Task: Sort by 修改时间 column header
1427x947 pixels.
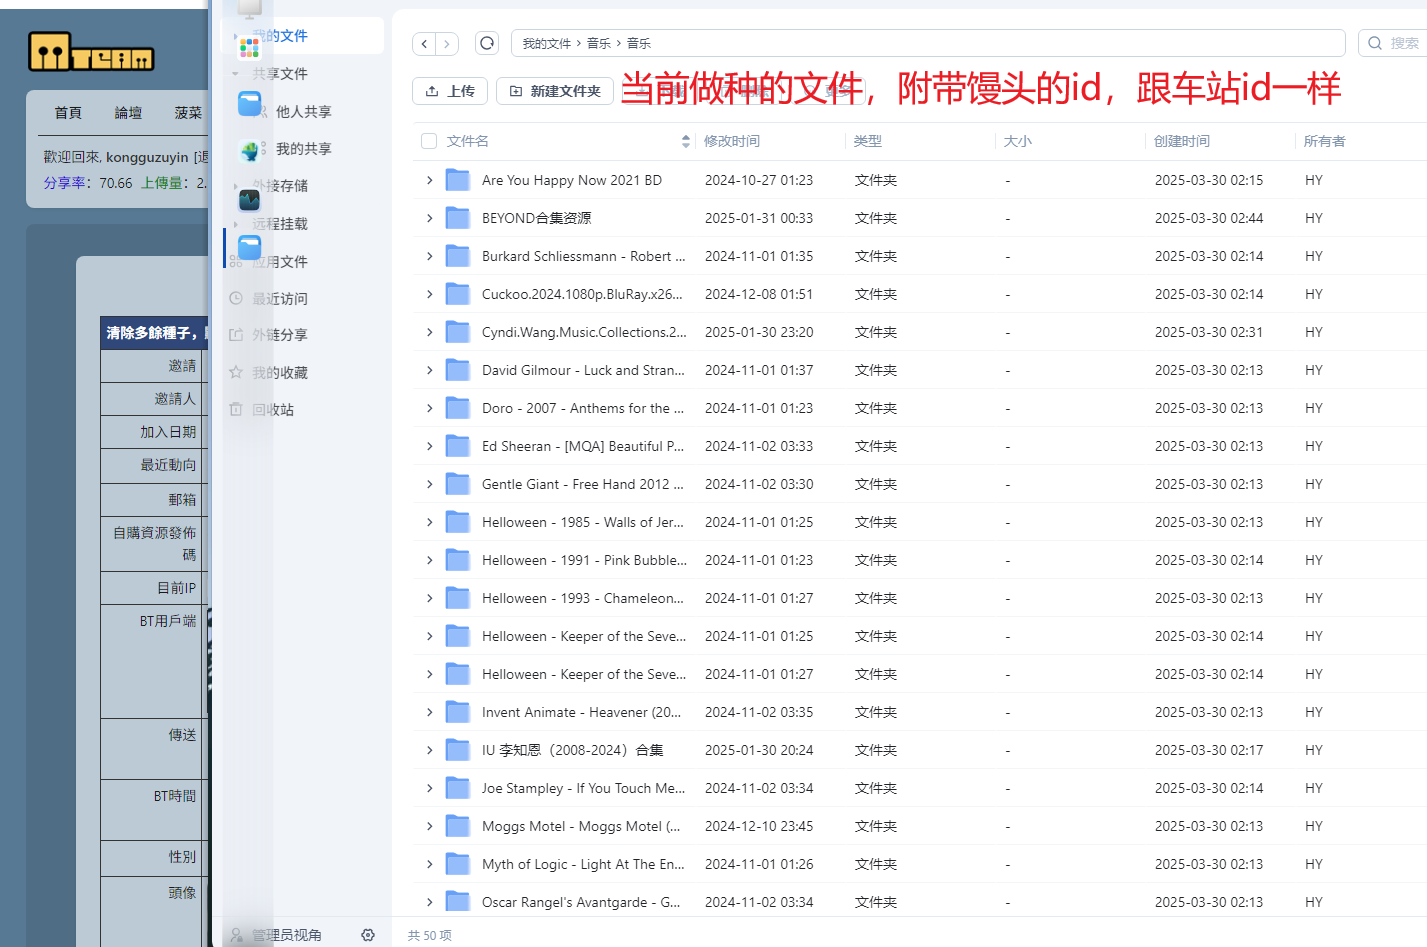Action: (x=732, y=141)
